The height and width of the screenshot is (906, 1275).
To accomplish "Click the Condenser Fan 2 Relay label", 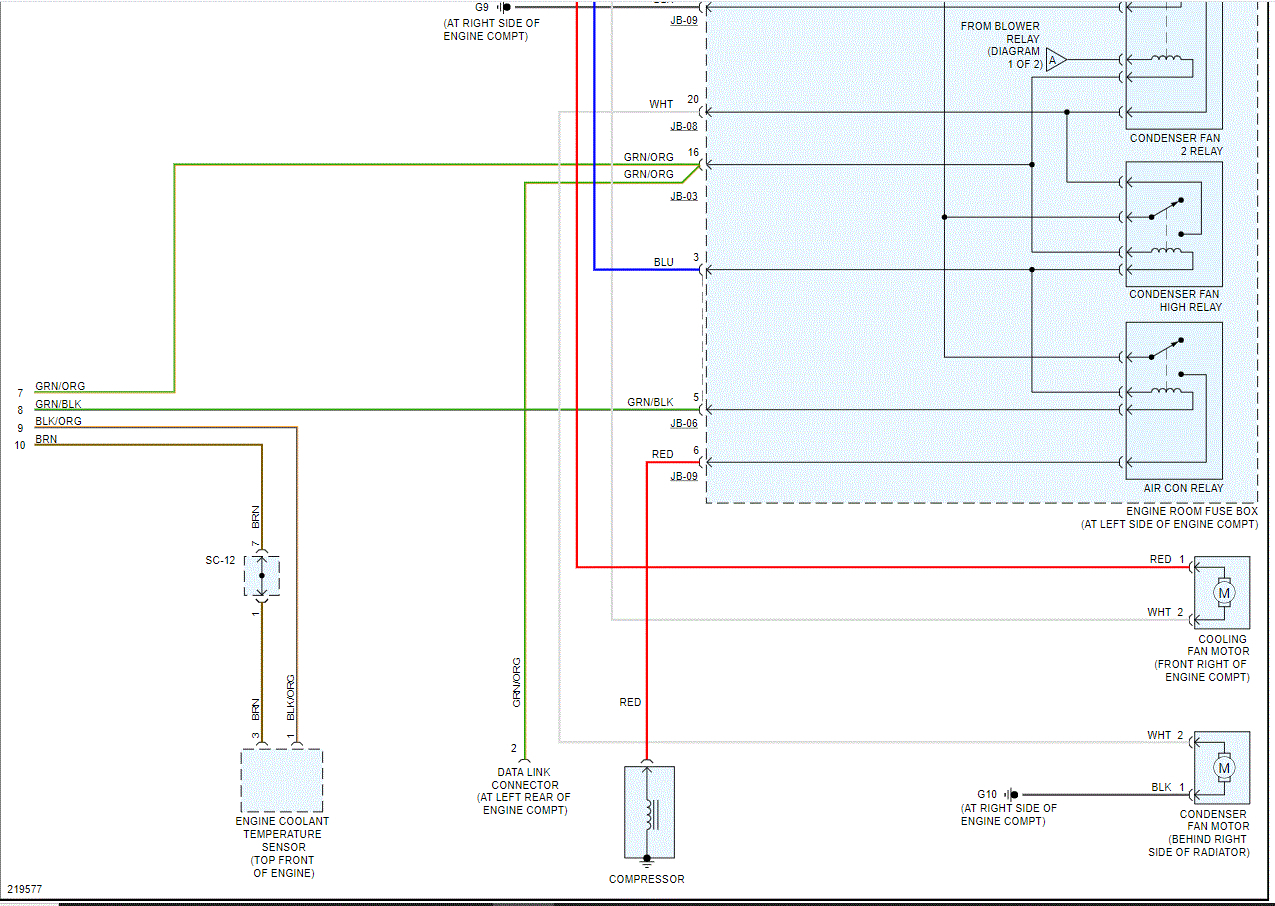I will tap(1175, 144).
